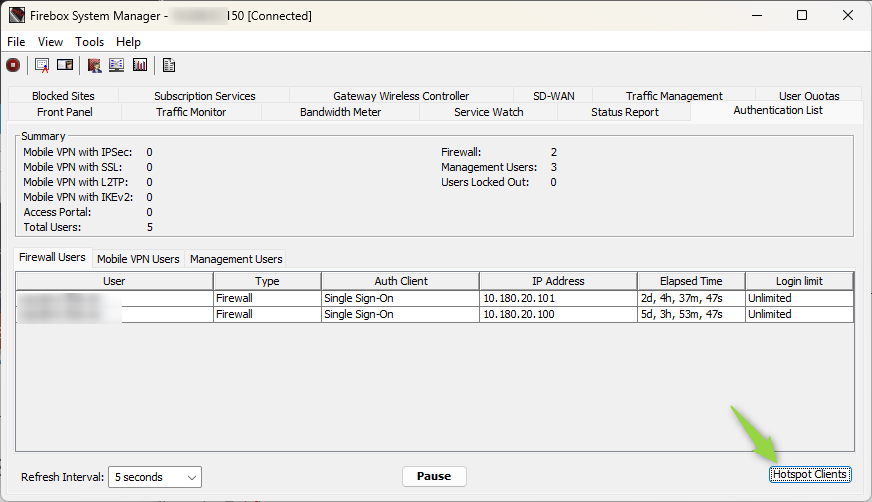Image resolution: width=872 pixels, height=502 pixels.
Task: Open the Performance Console bar chart icon
Action: pyautogui.click(x=140, y=65)
